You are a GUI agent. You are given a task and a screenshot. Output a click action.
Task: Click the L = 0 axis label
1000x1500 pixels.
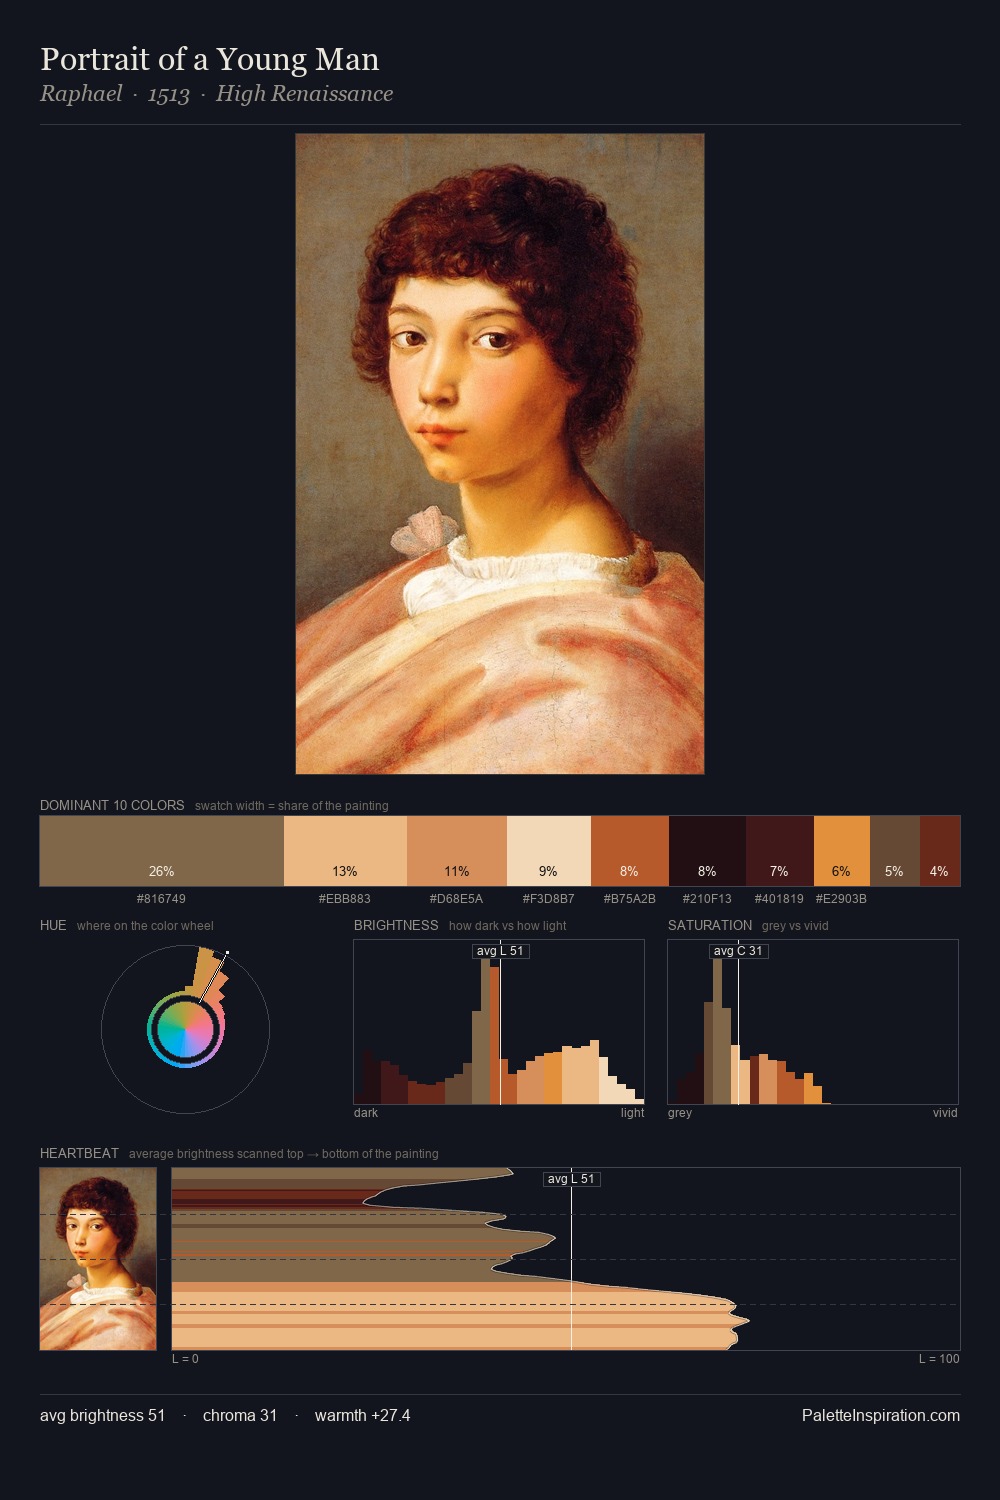tap(185, 1359)
